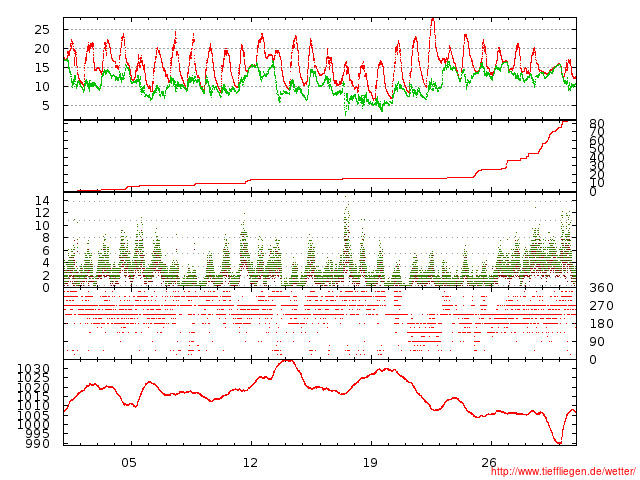
Task: Select the "25" label on the temperature chart
Action: coord(42,30)
